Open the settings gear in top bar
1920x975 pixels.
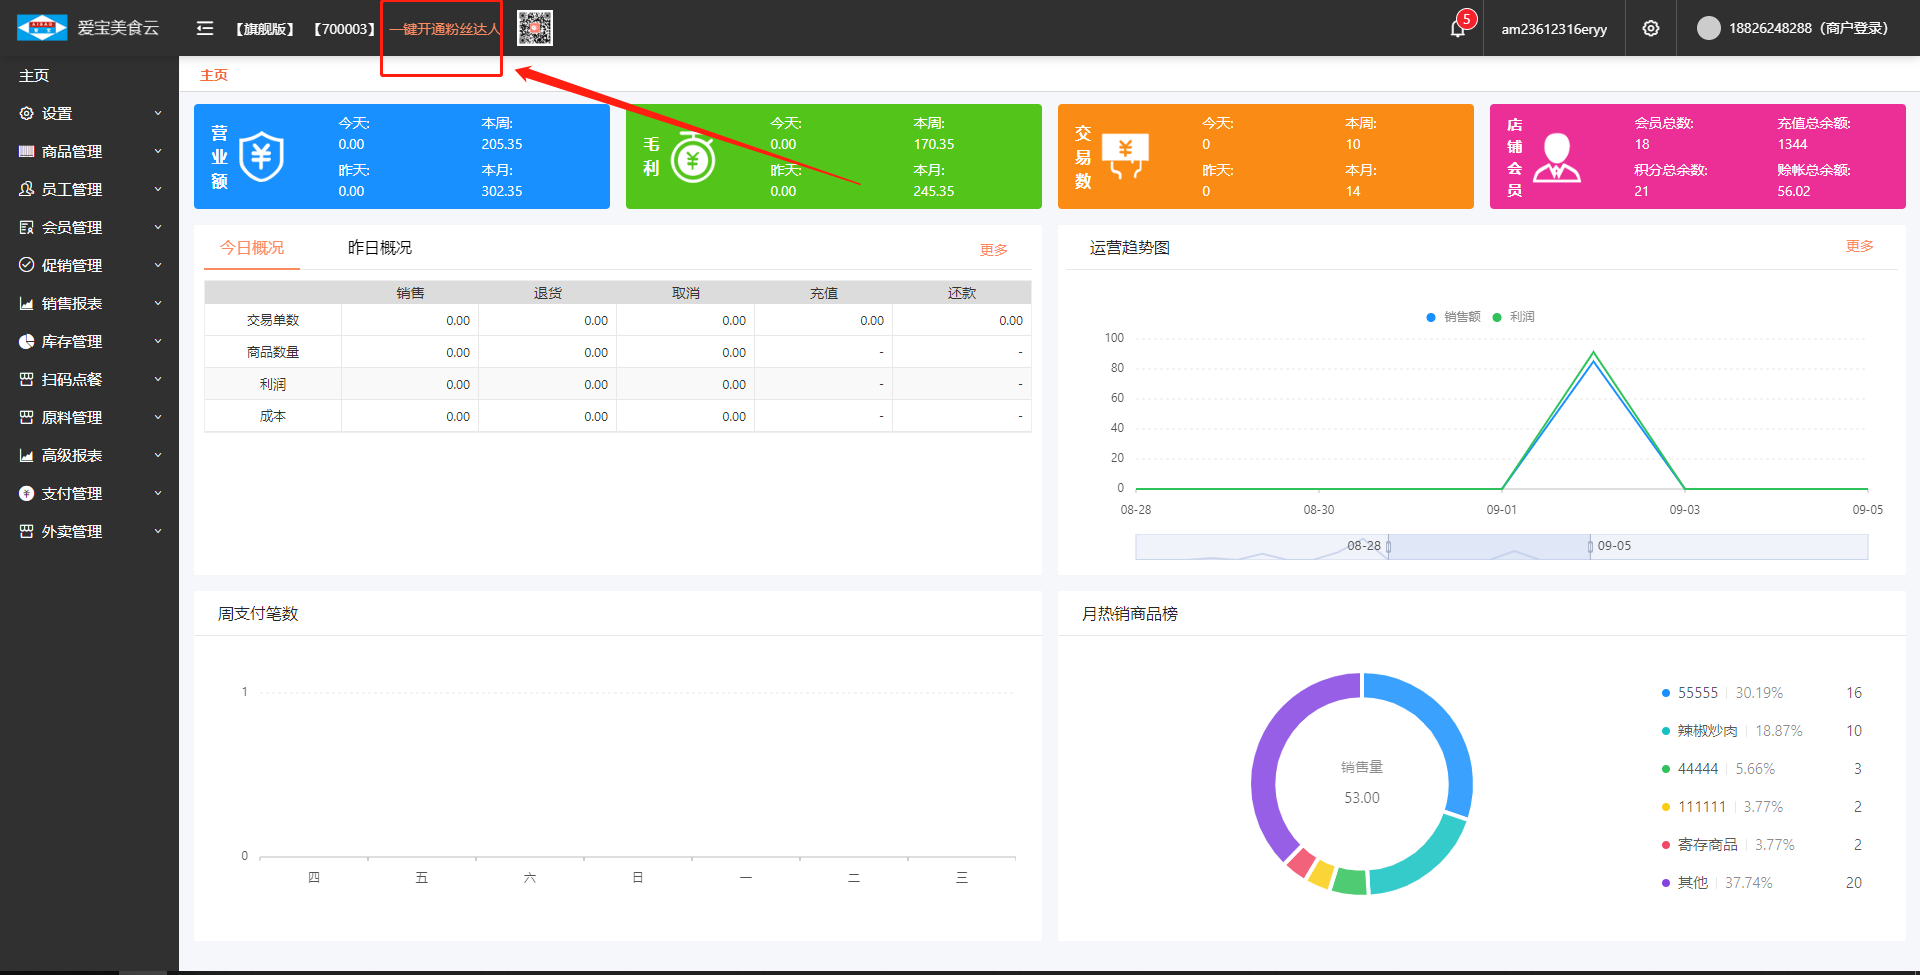[1651, 28]
